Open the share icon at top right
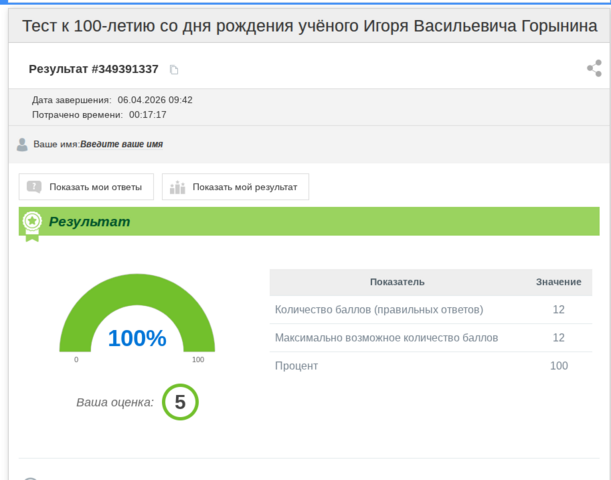Image resolution: width=611 pixels, height=480 pixels. (x=594, y=69)
